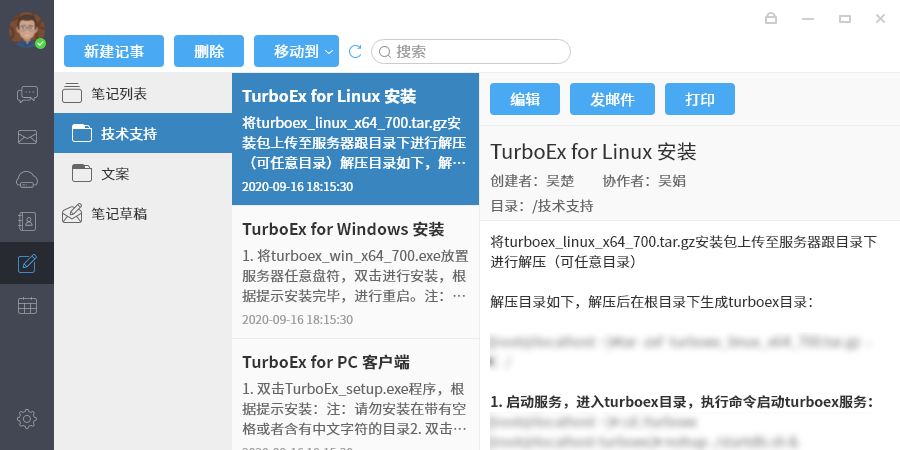Click the user avatar picture
Viewport: 900px width, 450px height.
tap(26, 28)
